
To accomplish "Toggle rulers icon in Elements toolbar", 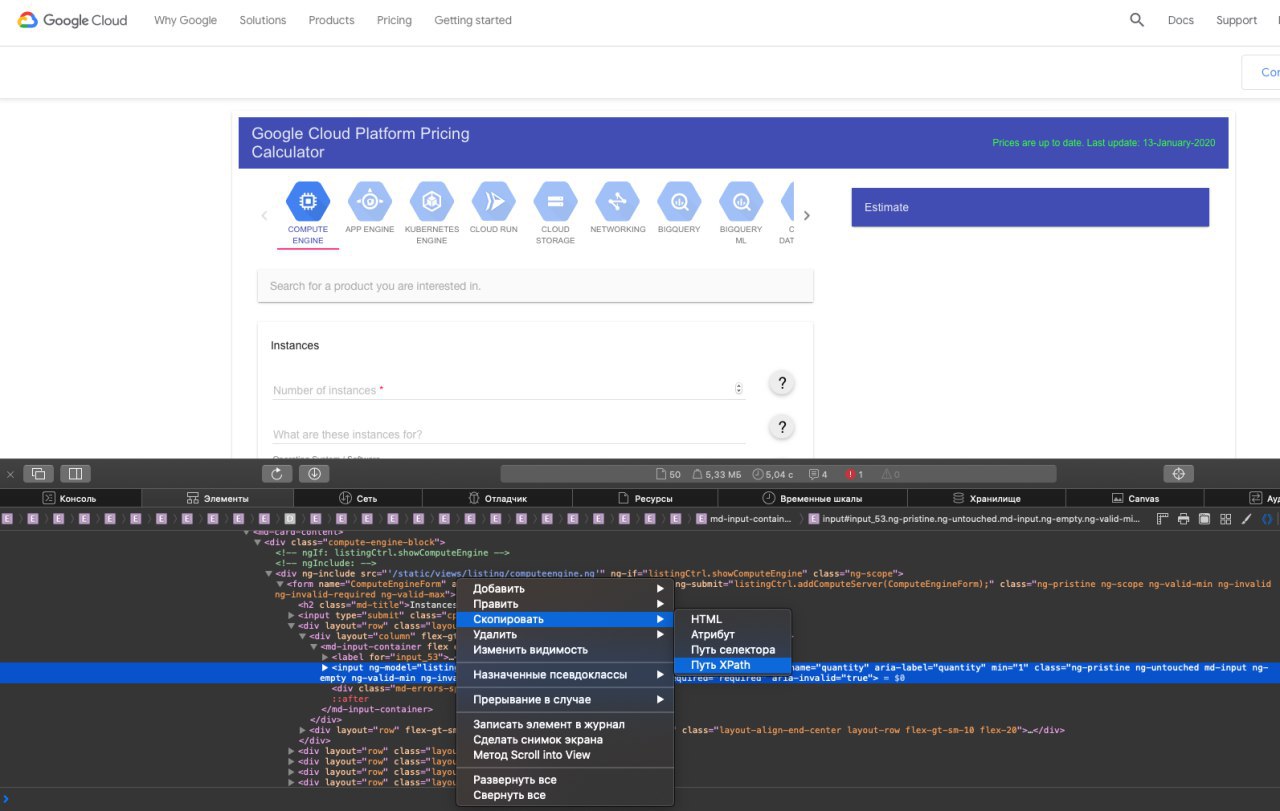I will 1163,519.
